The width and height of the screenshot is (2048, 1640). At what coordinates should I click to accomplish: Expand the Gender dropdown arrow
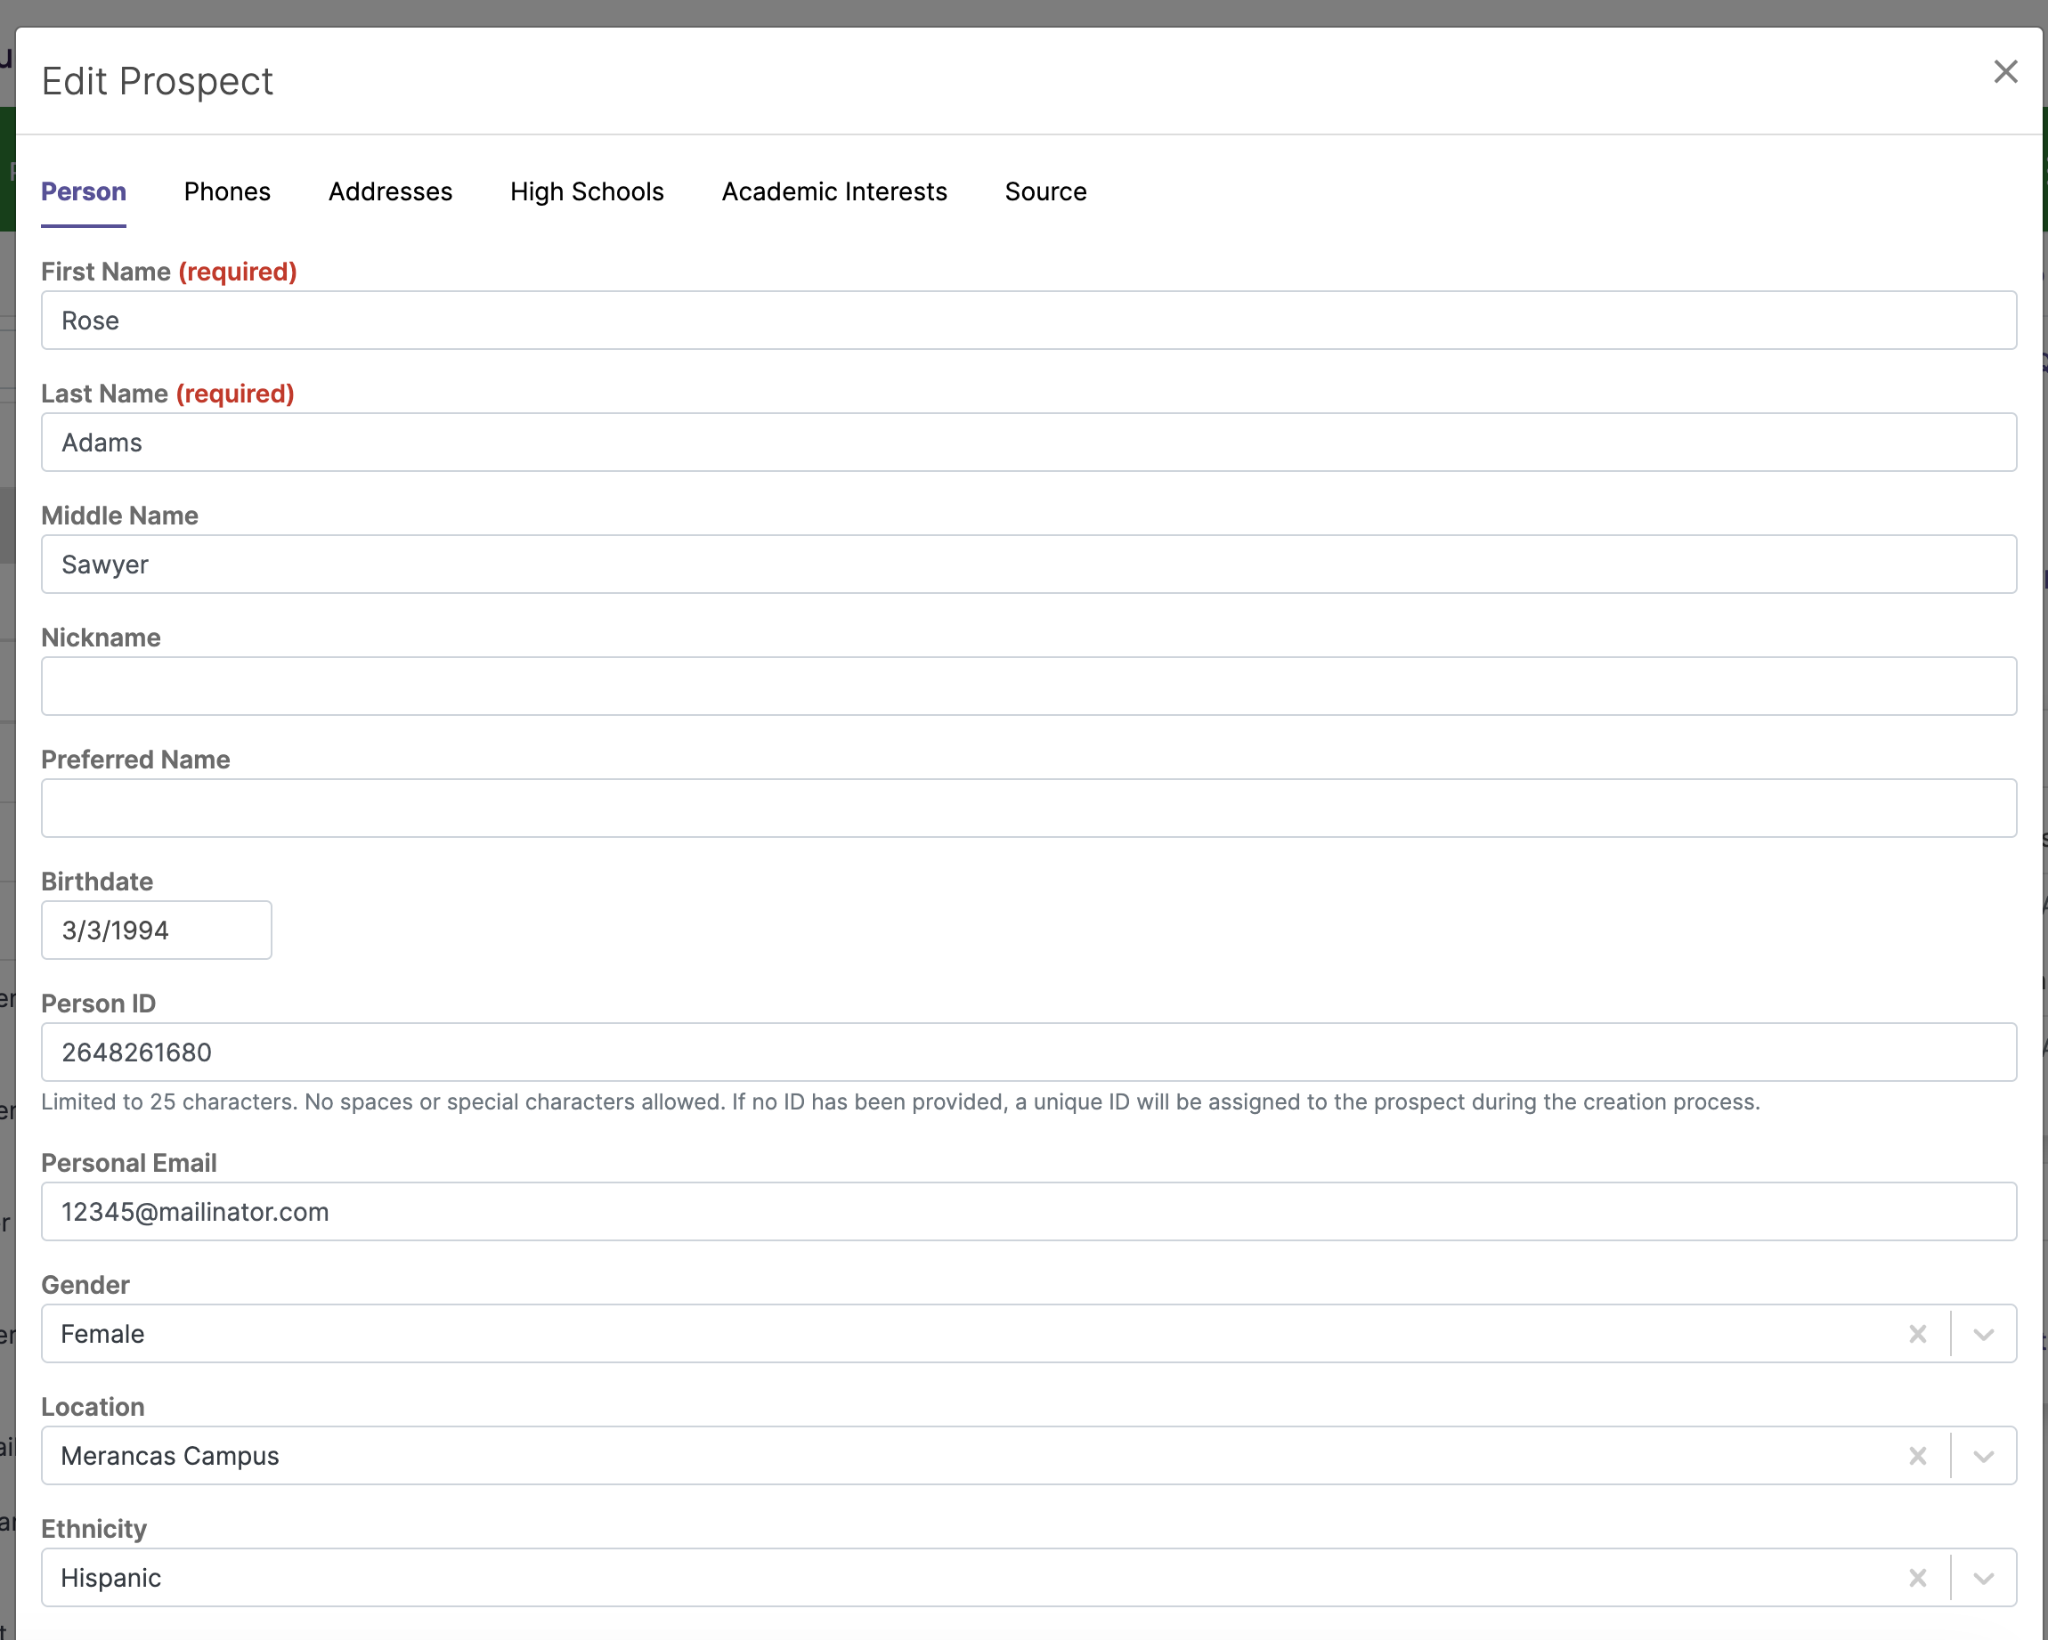pos(1983,1334)
